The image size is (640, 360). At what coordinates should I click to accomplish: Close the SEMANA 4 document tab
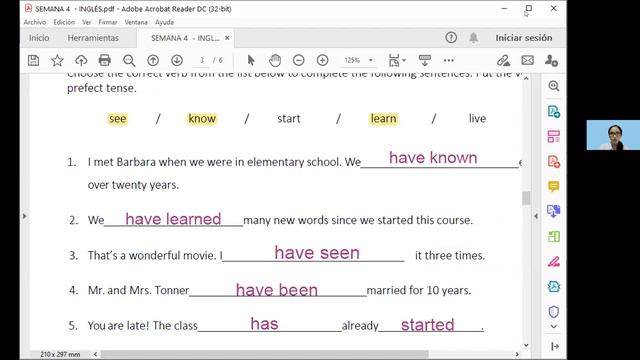[x=227, y=38]
